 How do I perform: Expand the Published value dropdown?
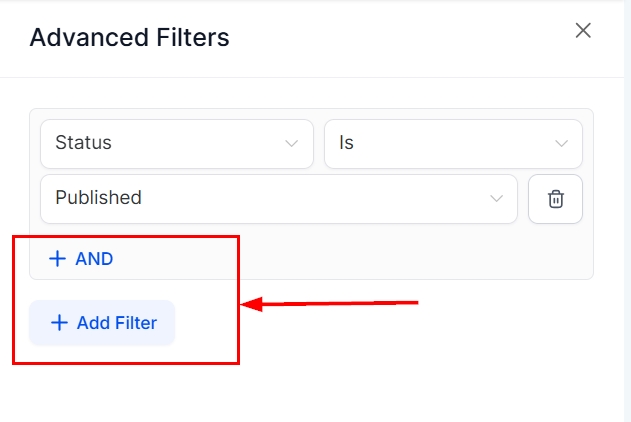coord(278,199)
